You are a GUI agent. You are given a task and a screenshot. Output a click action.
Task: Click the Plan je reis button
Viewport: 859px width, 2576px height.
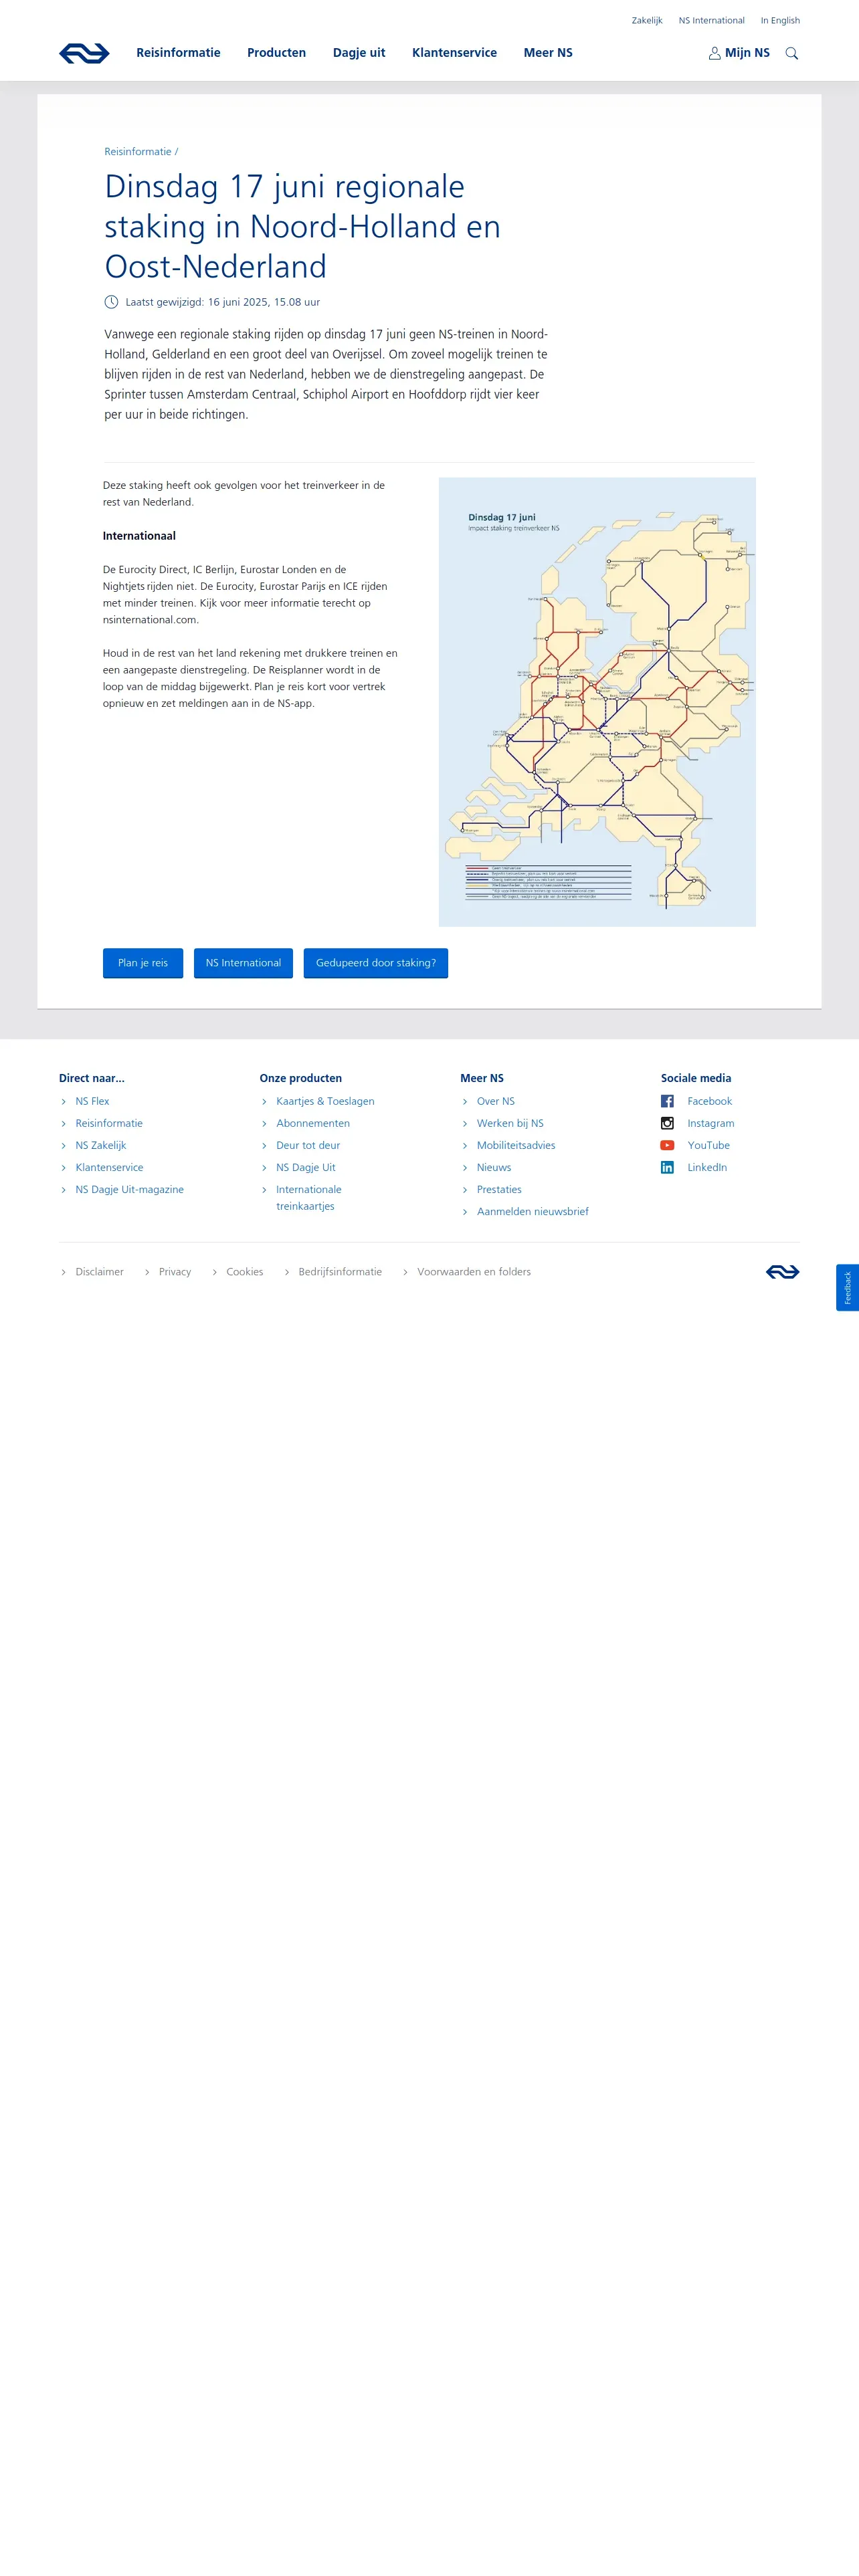[143, 963]
